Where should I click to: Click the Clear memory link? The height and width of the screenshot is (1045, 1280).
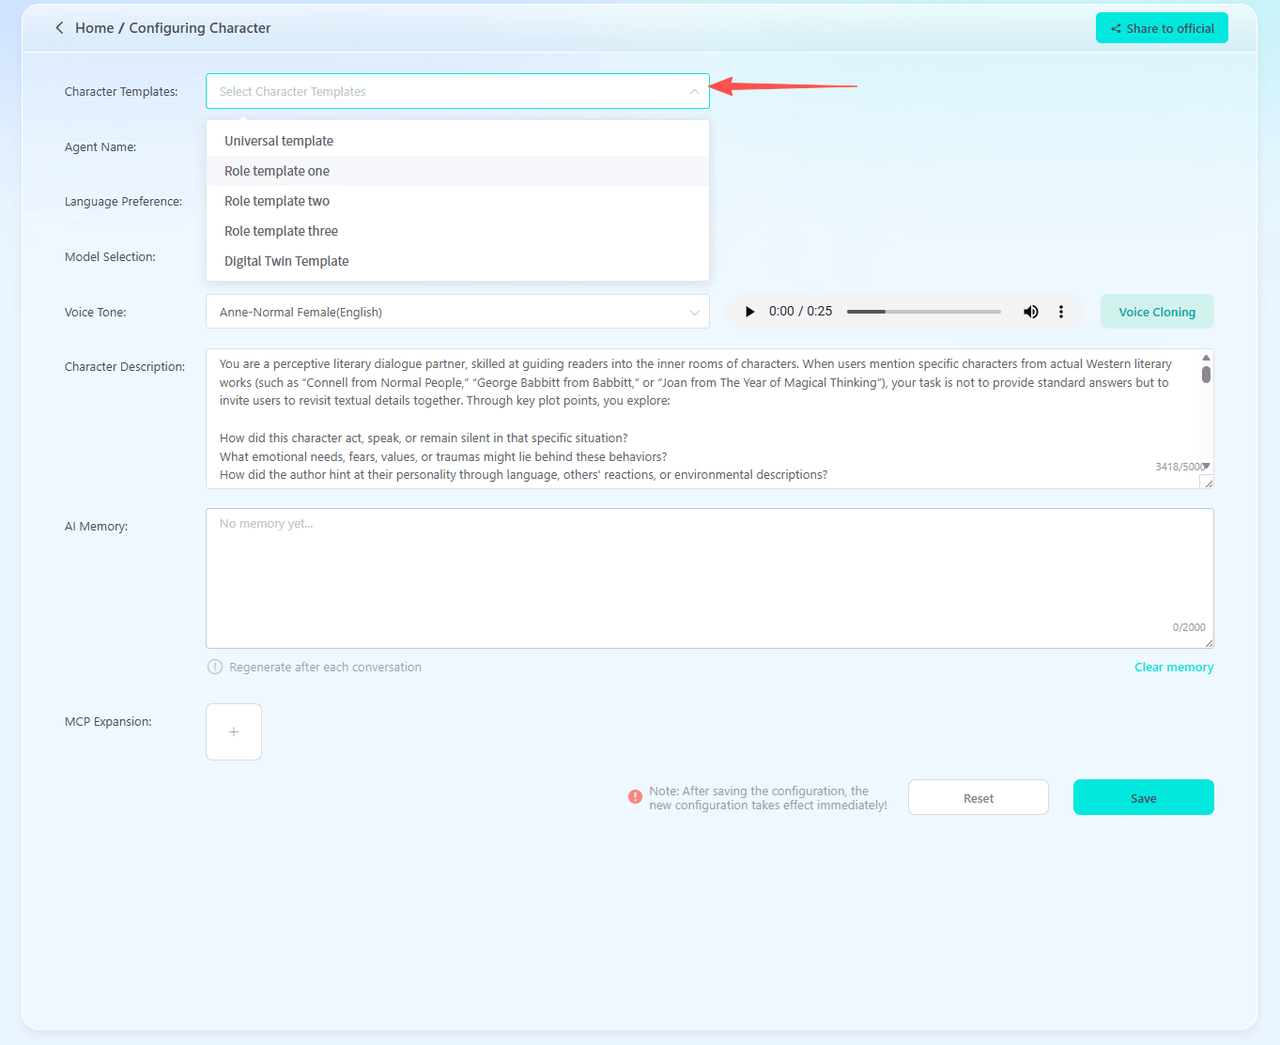pos(1173,667)
